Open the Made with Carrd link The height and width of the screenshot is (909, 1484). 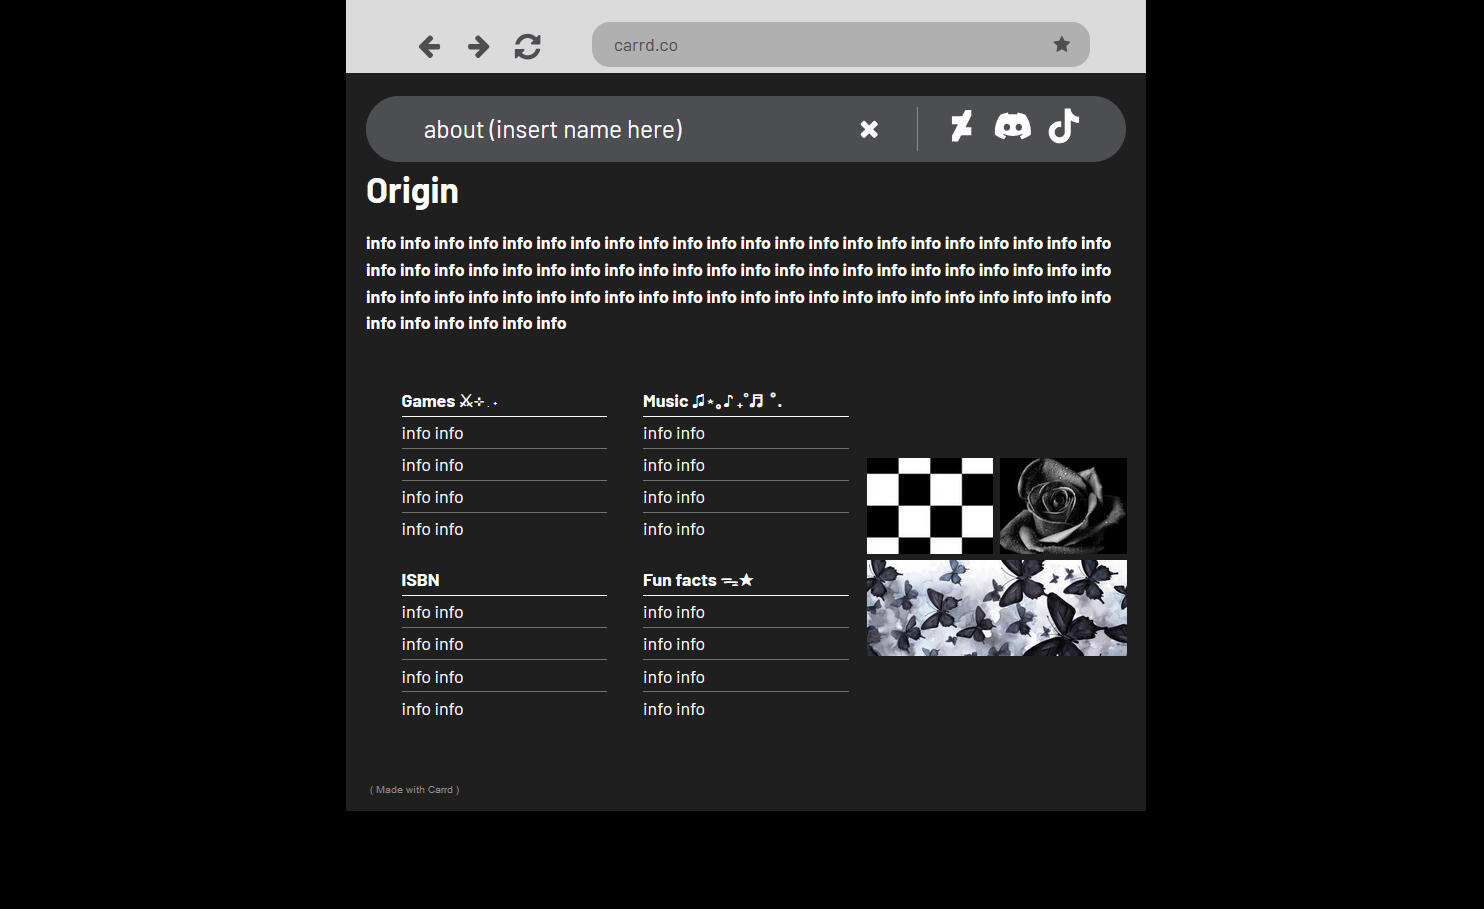click(x=413, y=789)
